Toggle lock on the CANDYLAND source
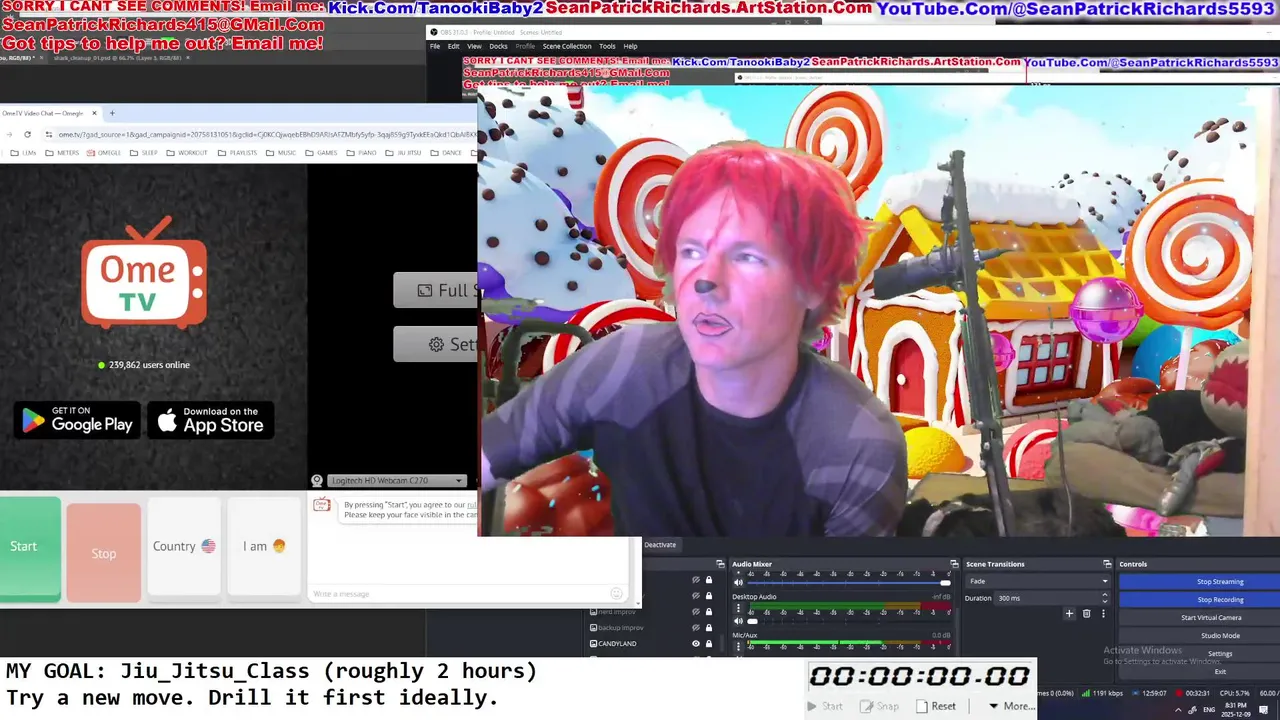Viewport: 1280px width, 720px height. pos(709,644)
